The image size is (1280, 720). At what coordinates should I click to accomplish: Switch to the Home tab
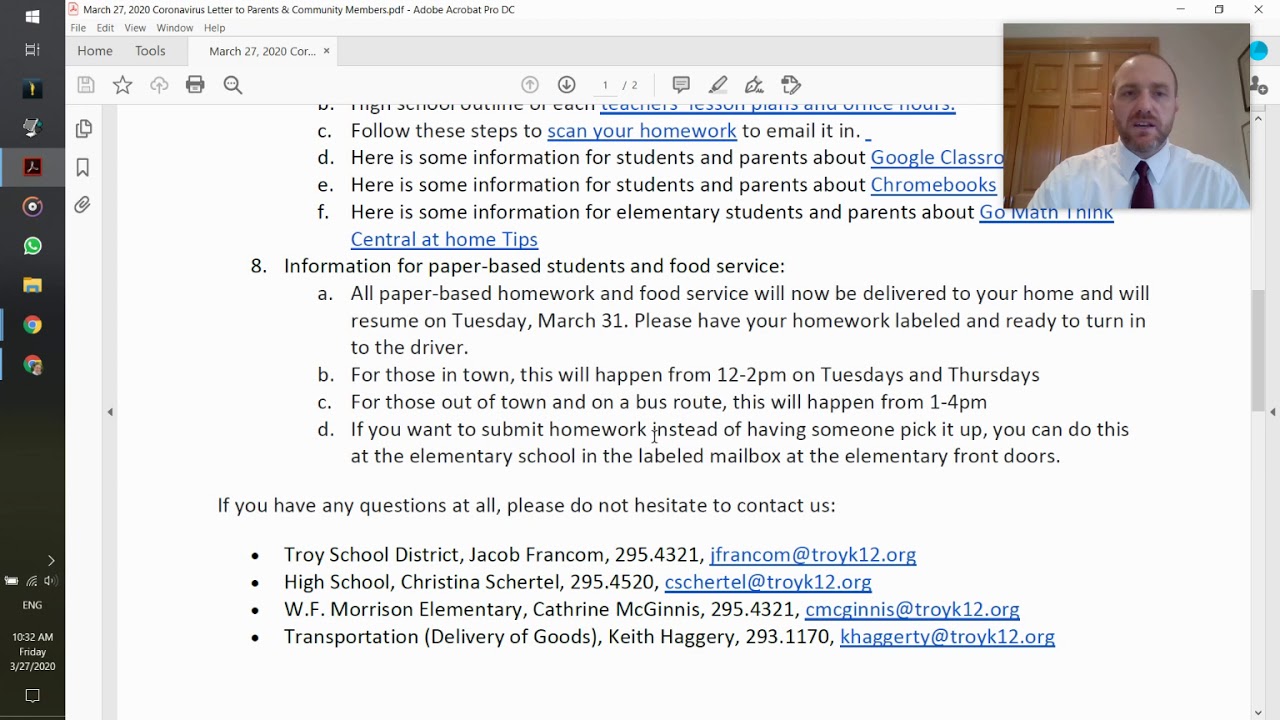(95, 51)
